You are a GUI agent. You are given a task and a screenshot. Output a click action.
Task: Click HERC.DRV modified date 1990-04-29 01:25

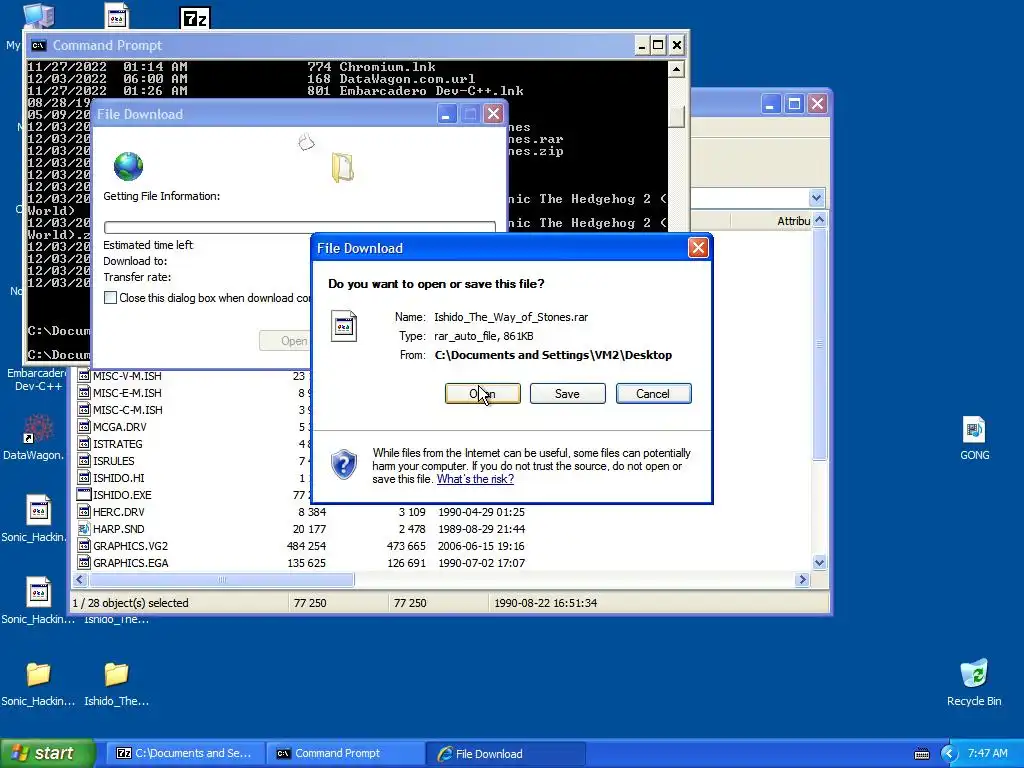pyautogui.click(x=481, y=512)
